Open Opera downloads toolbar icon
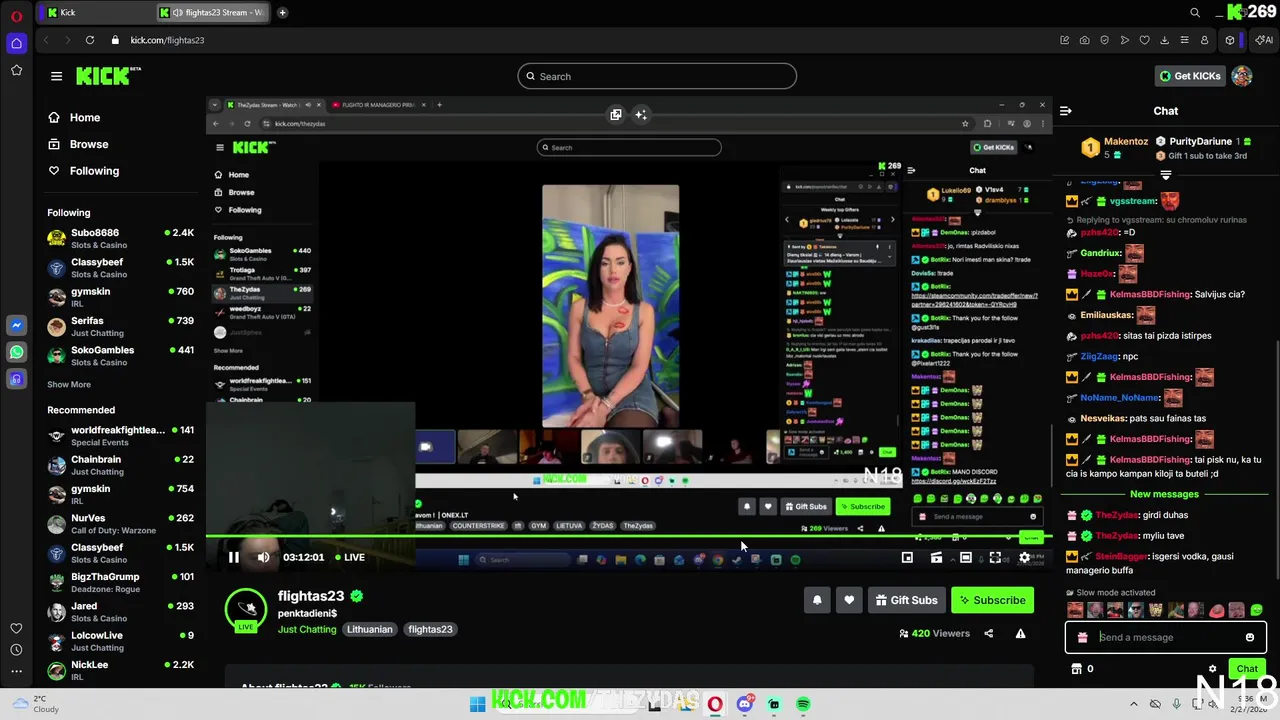This screenshot has width=1280, height=720. 1165,40
